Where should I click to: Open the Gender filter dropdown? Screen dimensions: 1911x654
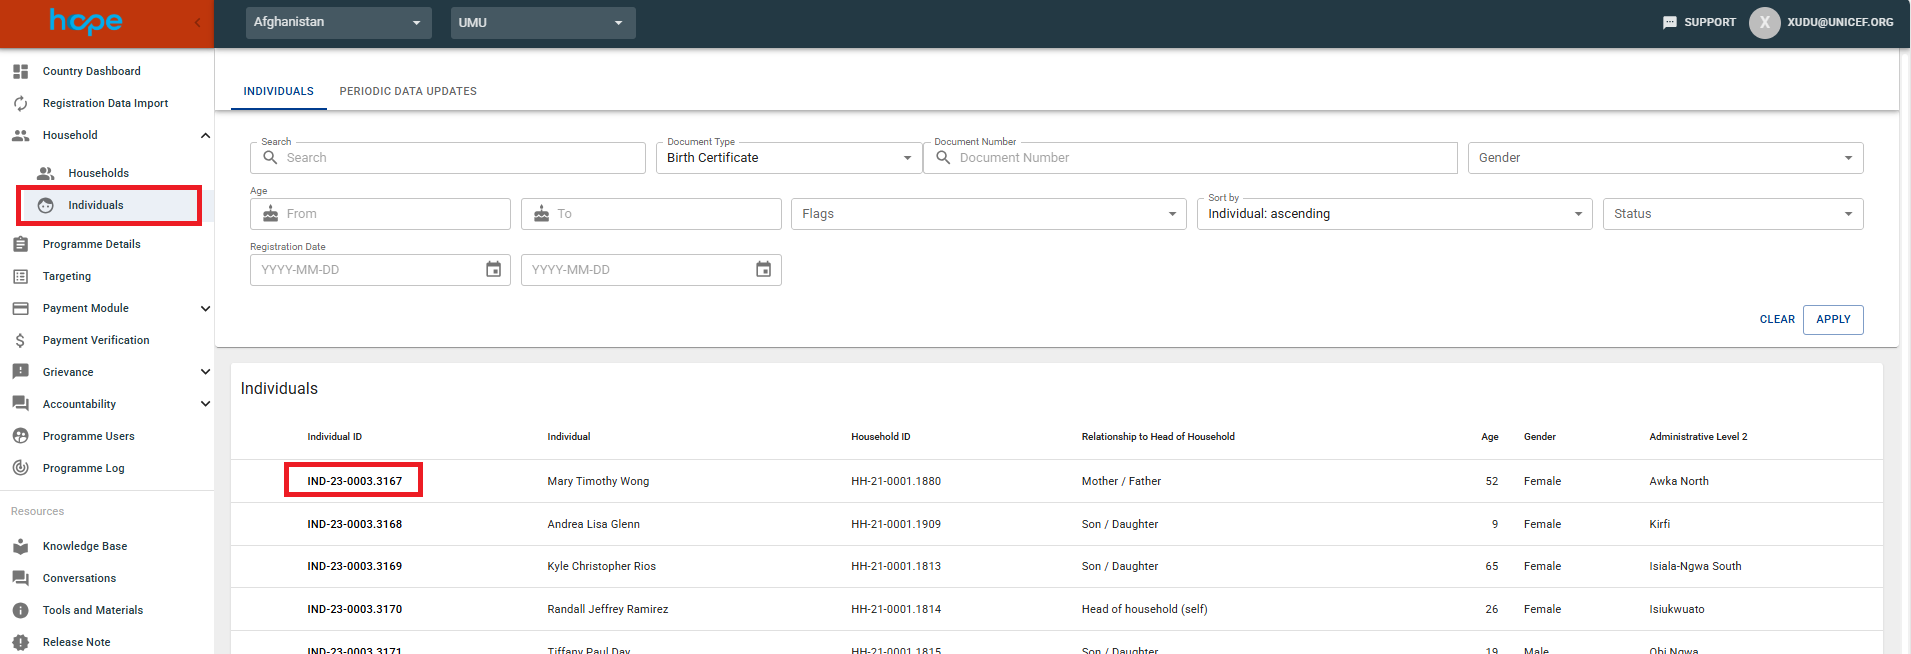[x=1664, y=158]
